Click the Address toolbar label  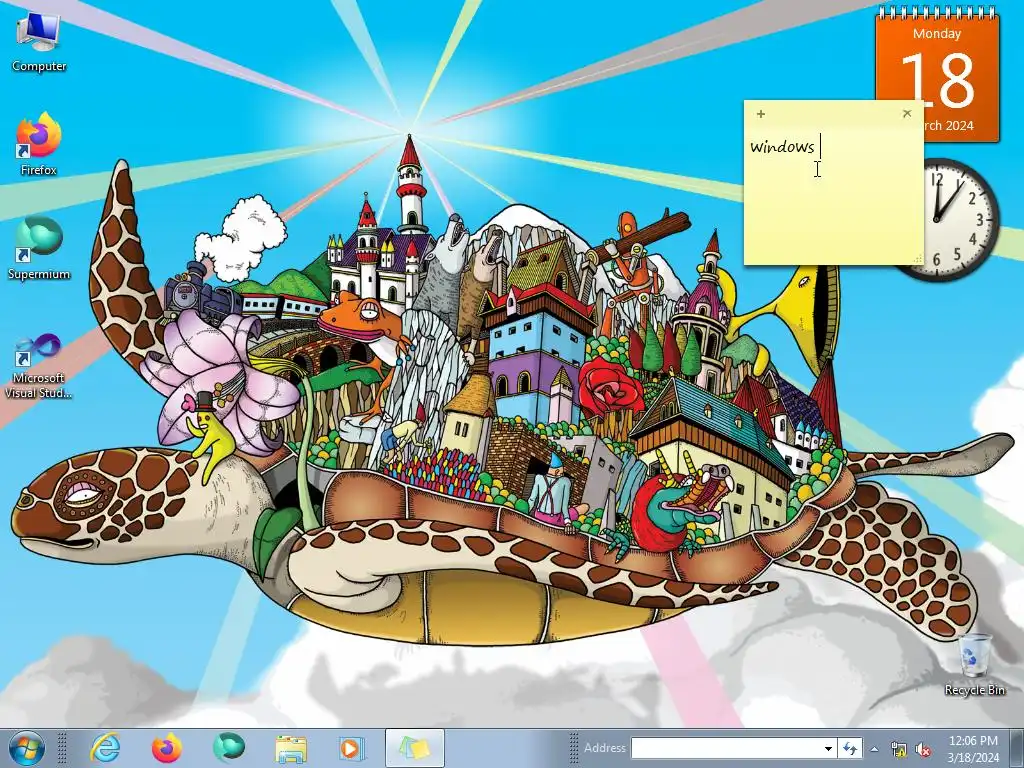(x=605, y=748)
